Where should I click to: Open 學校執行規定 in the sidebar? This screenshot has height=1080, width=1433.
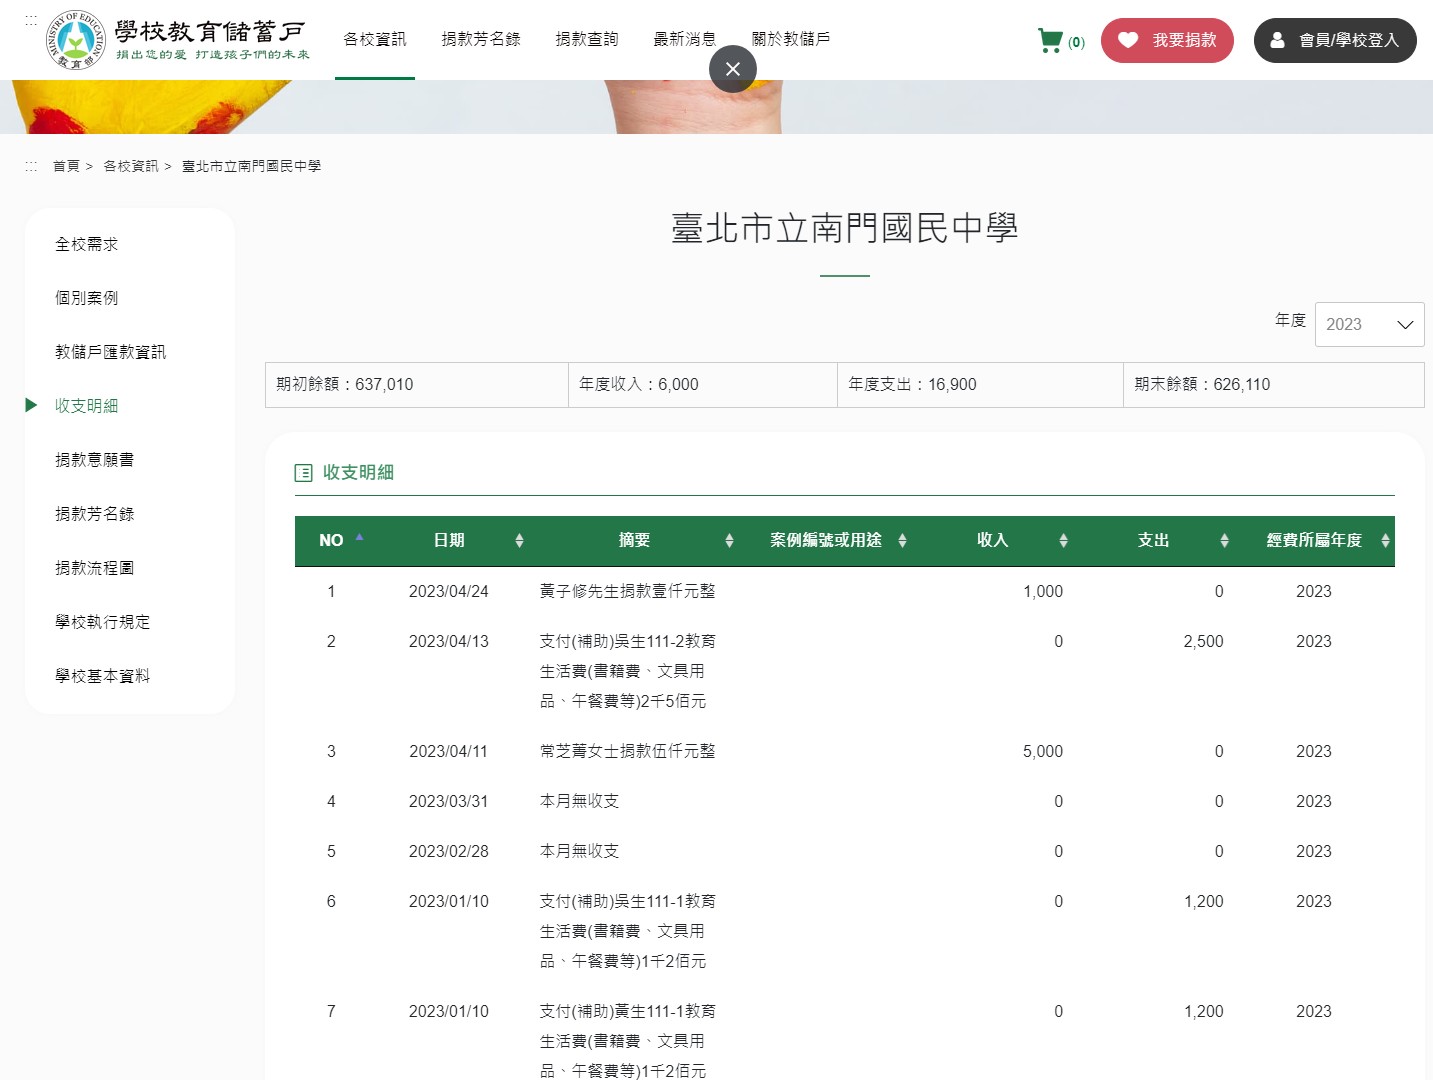pyautogui.click(x=103, y=622)
